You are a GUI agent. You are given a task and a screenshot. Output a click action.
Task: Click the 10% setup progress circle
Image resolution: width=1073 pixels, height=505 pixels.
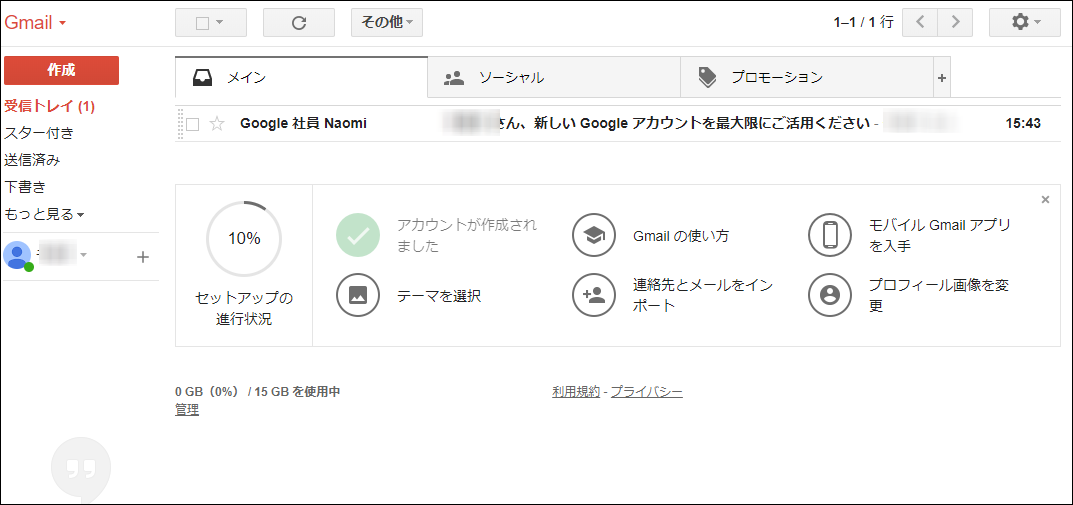click(x=244, y=238)
